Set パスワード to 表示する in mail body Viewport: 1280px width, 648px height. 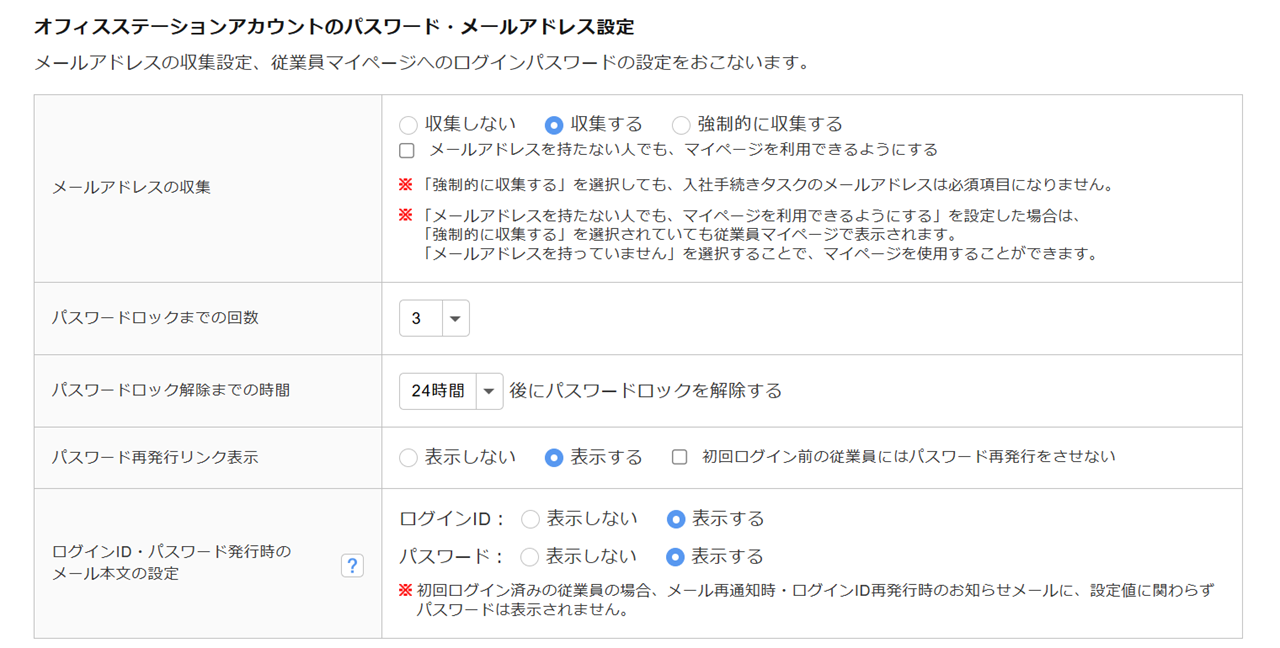pos(676,557)
